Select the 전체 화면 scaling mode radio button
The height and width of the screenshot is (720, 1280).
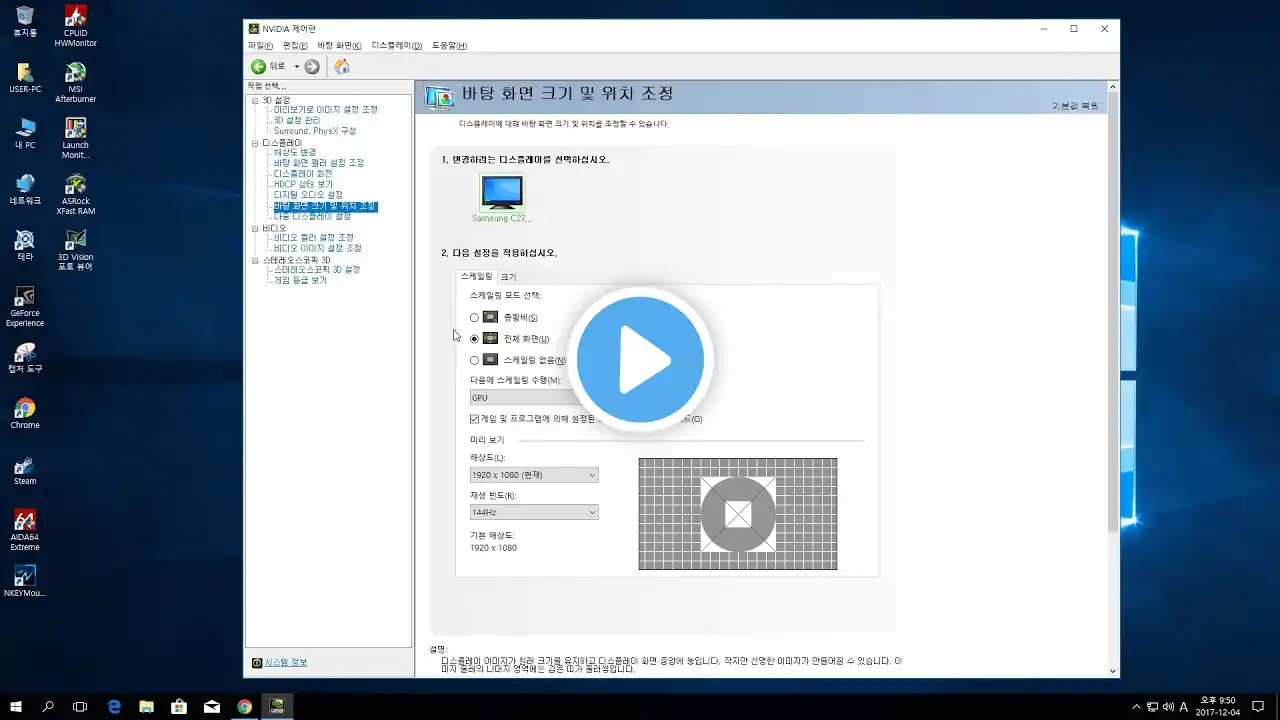click(474, 339)
